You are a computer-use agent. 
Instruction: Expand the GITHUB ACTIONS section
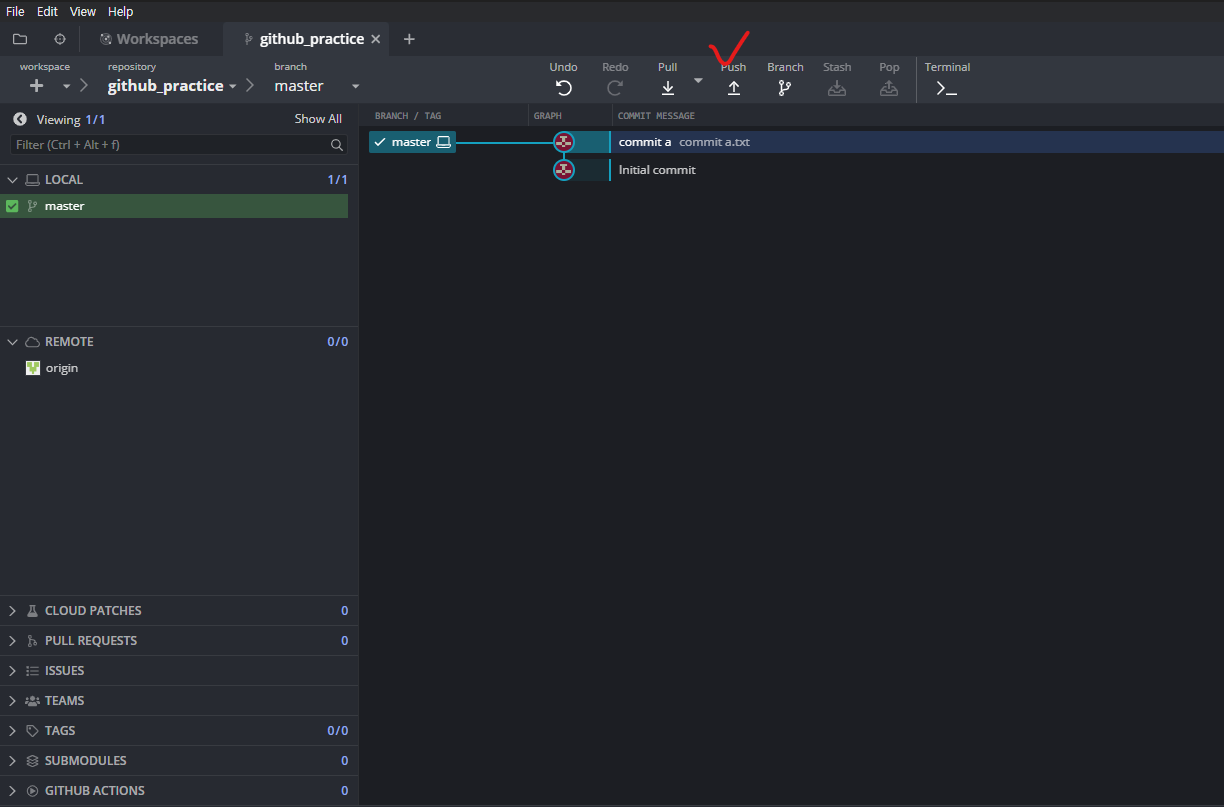point(12,791)
